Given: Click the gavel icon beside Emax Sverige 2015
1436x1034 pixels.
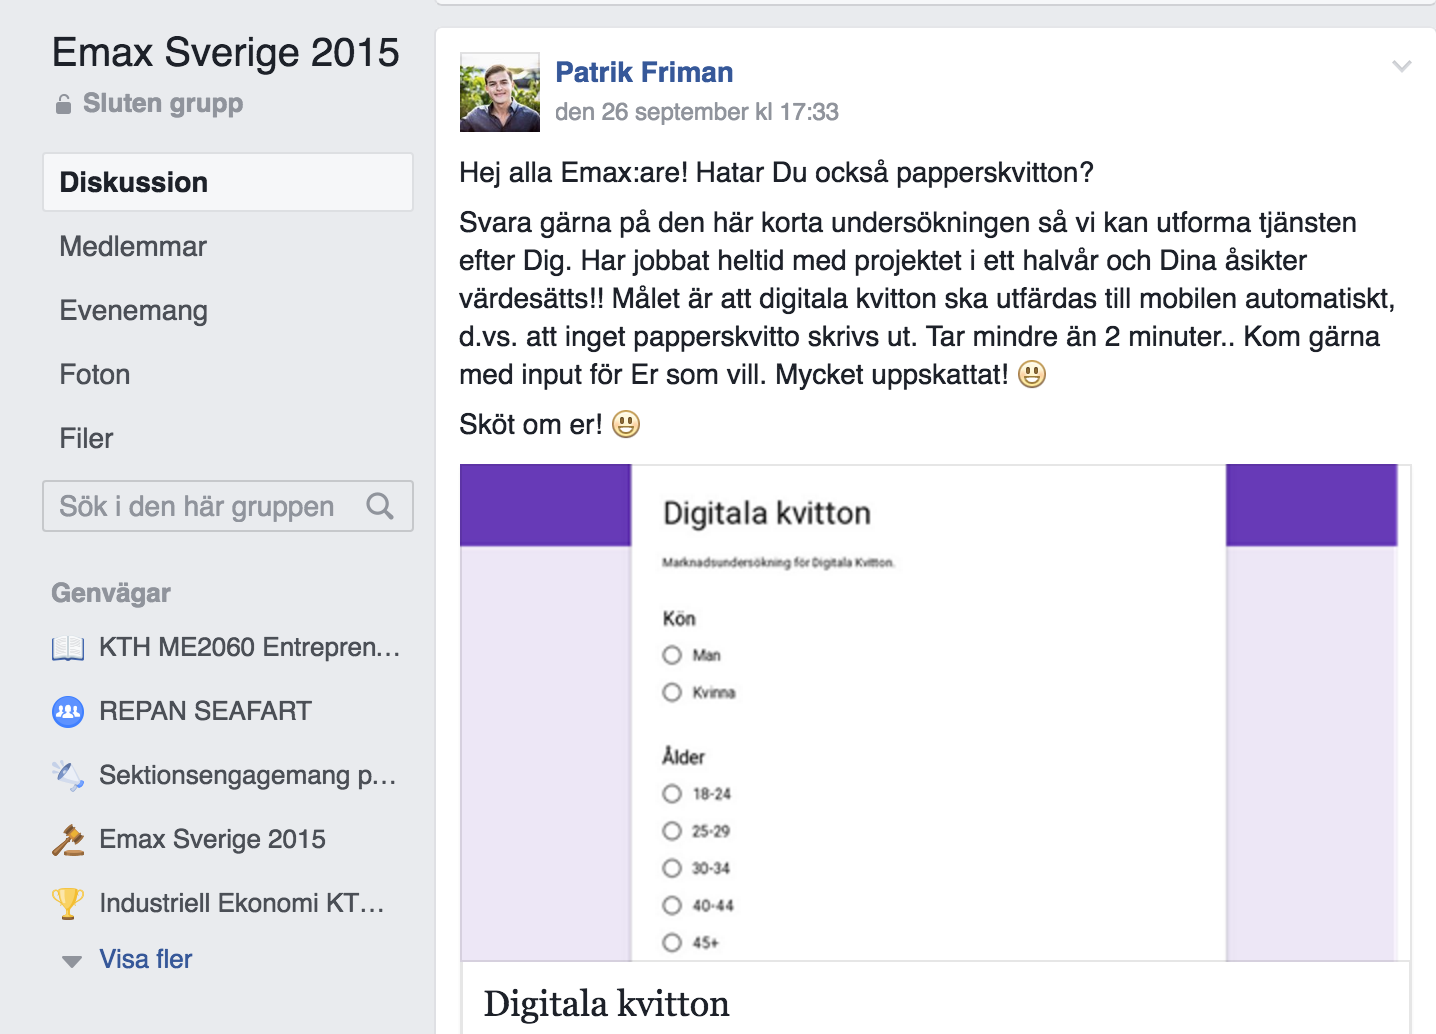Looking at the screenshot, I should click(x=68, y=840).
